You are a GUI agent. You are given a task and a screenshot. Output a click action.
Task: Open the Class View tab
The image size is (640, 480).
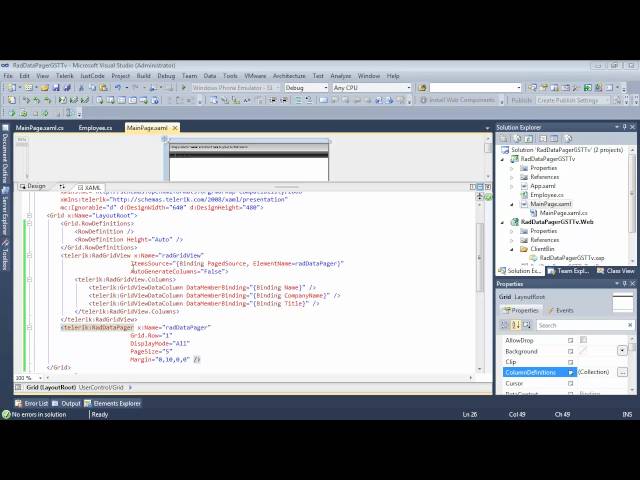click(x=616, y=271)
